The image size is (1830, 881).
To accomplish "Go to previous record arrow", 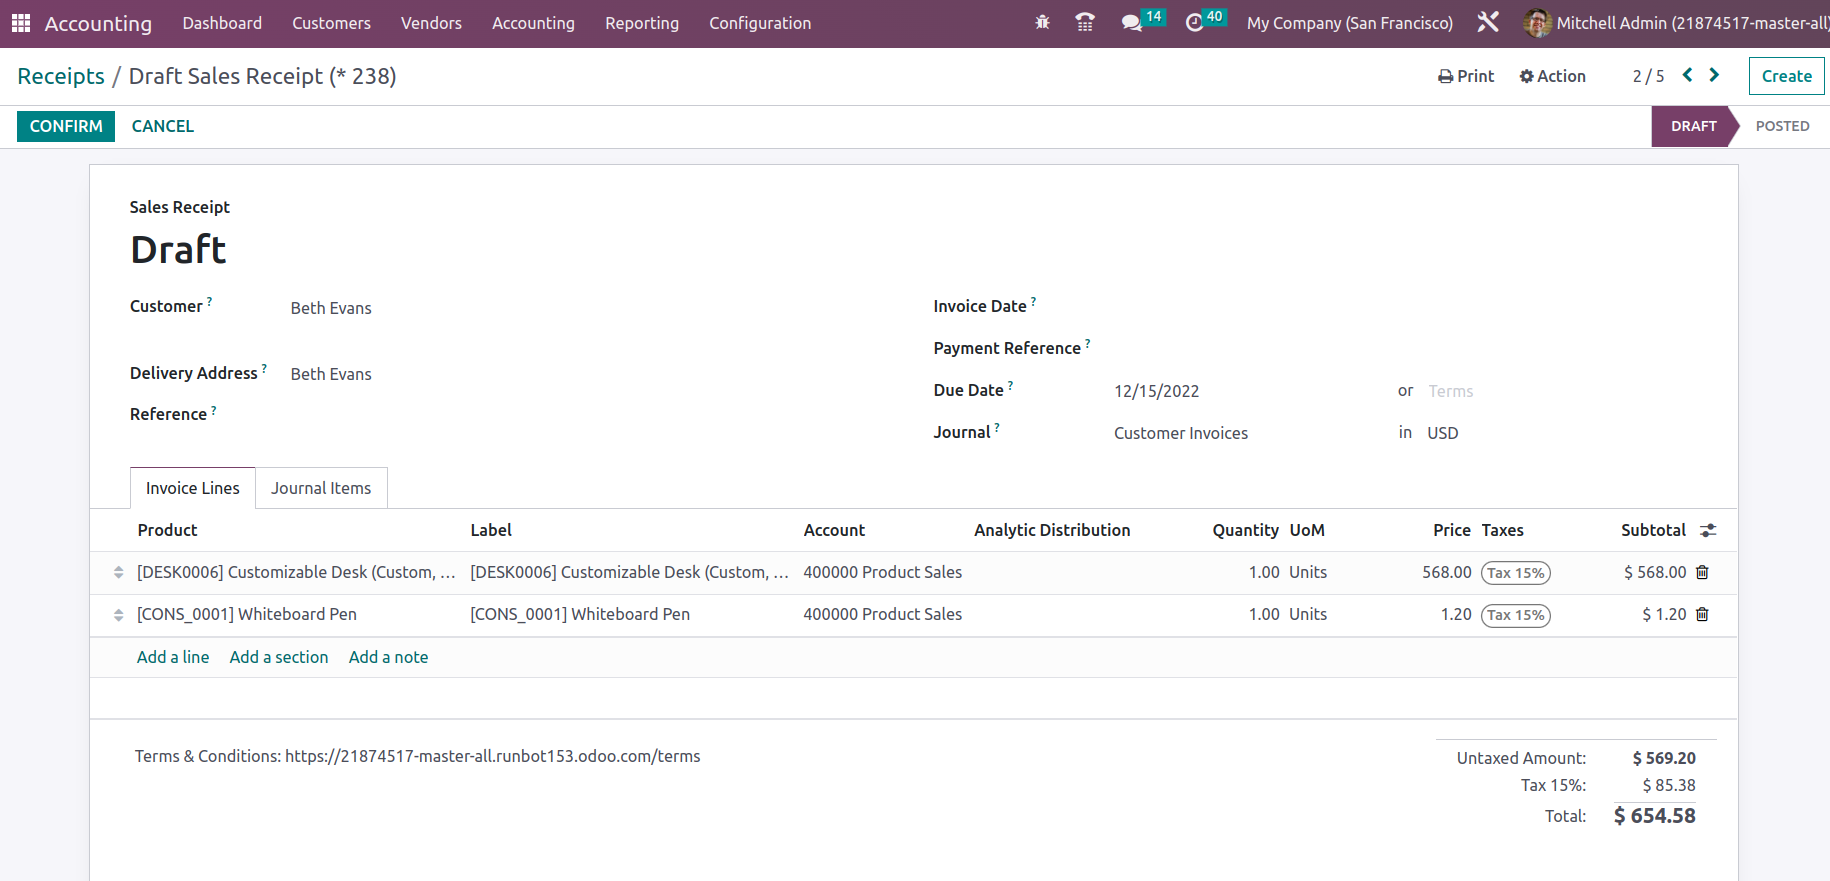I will click(x=1687, y=75).
